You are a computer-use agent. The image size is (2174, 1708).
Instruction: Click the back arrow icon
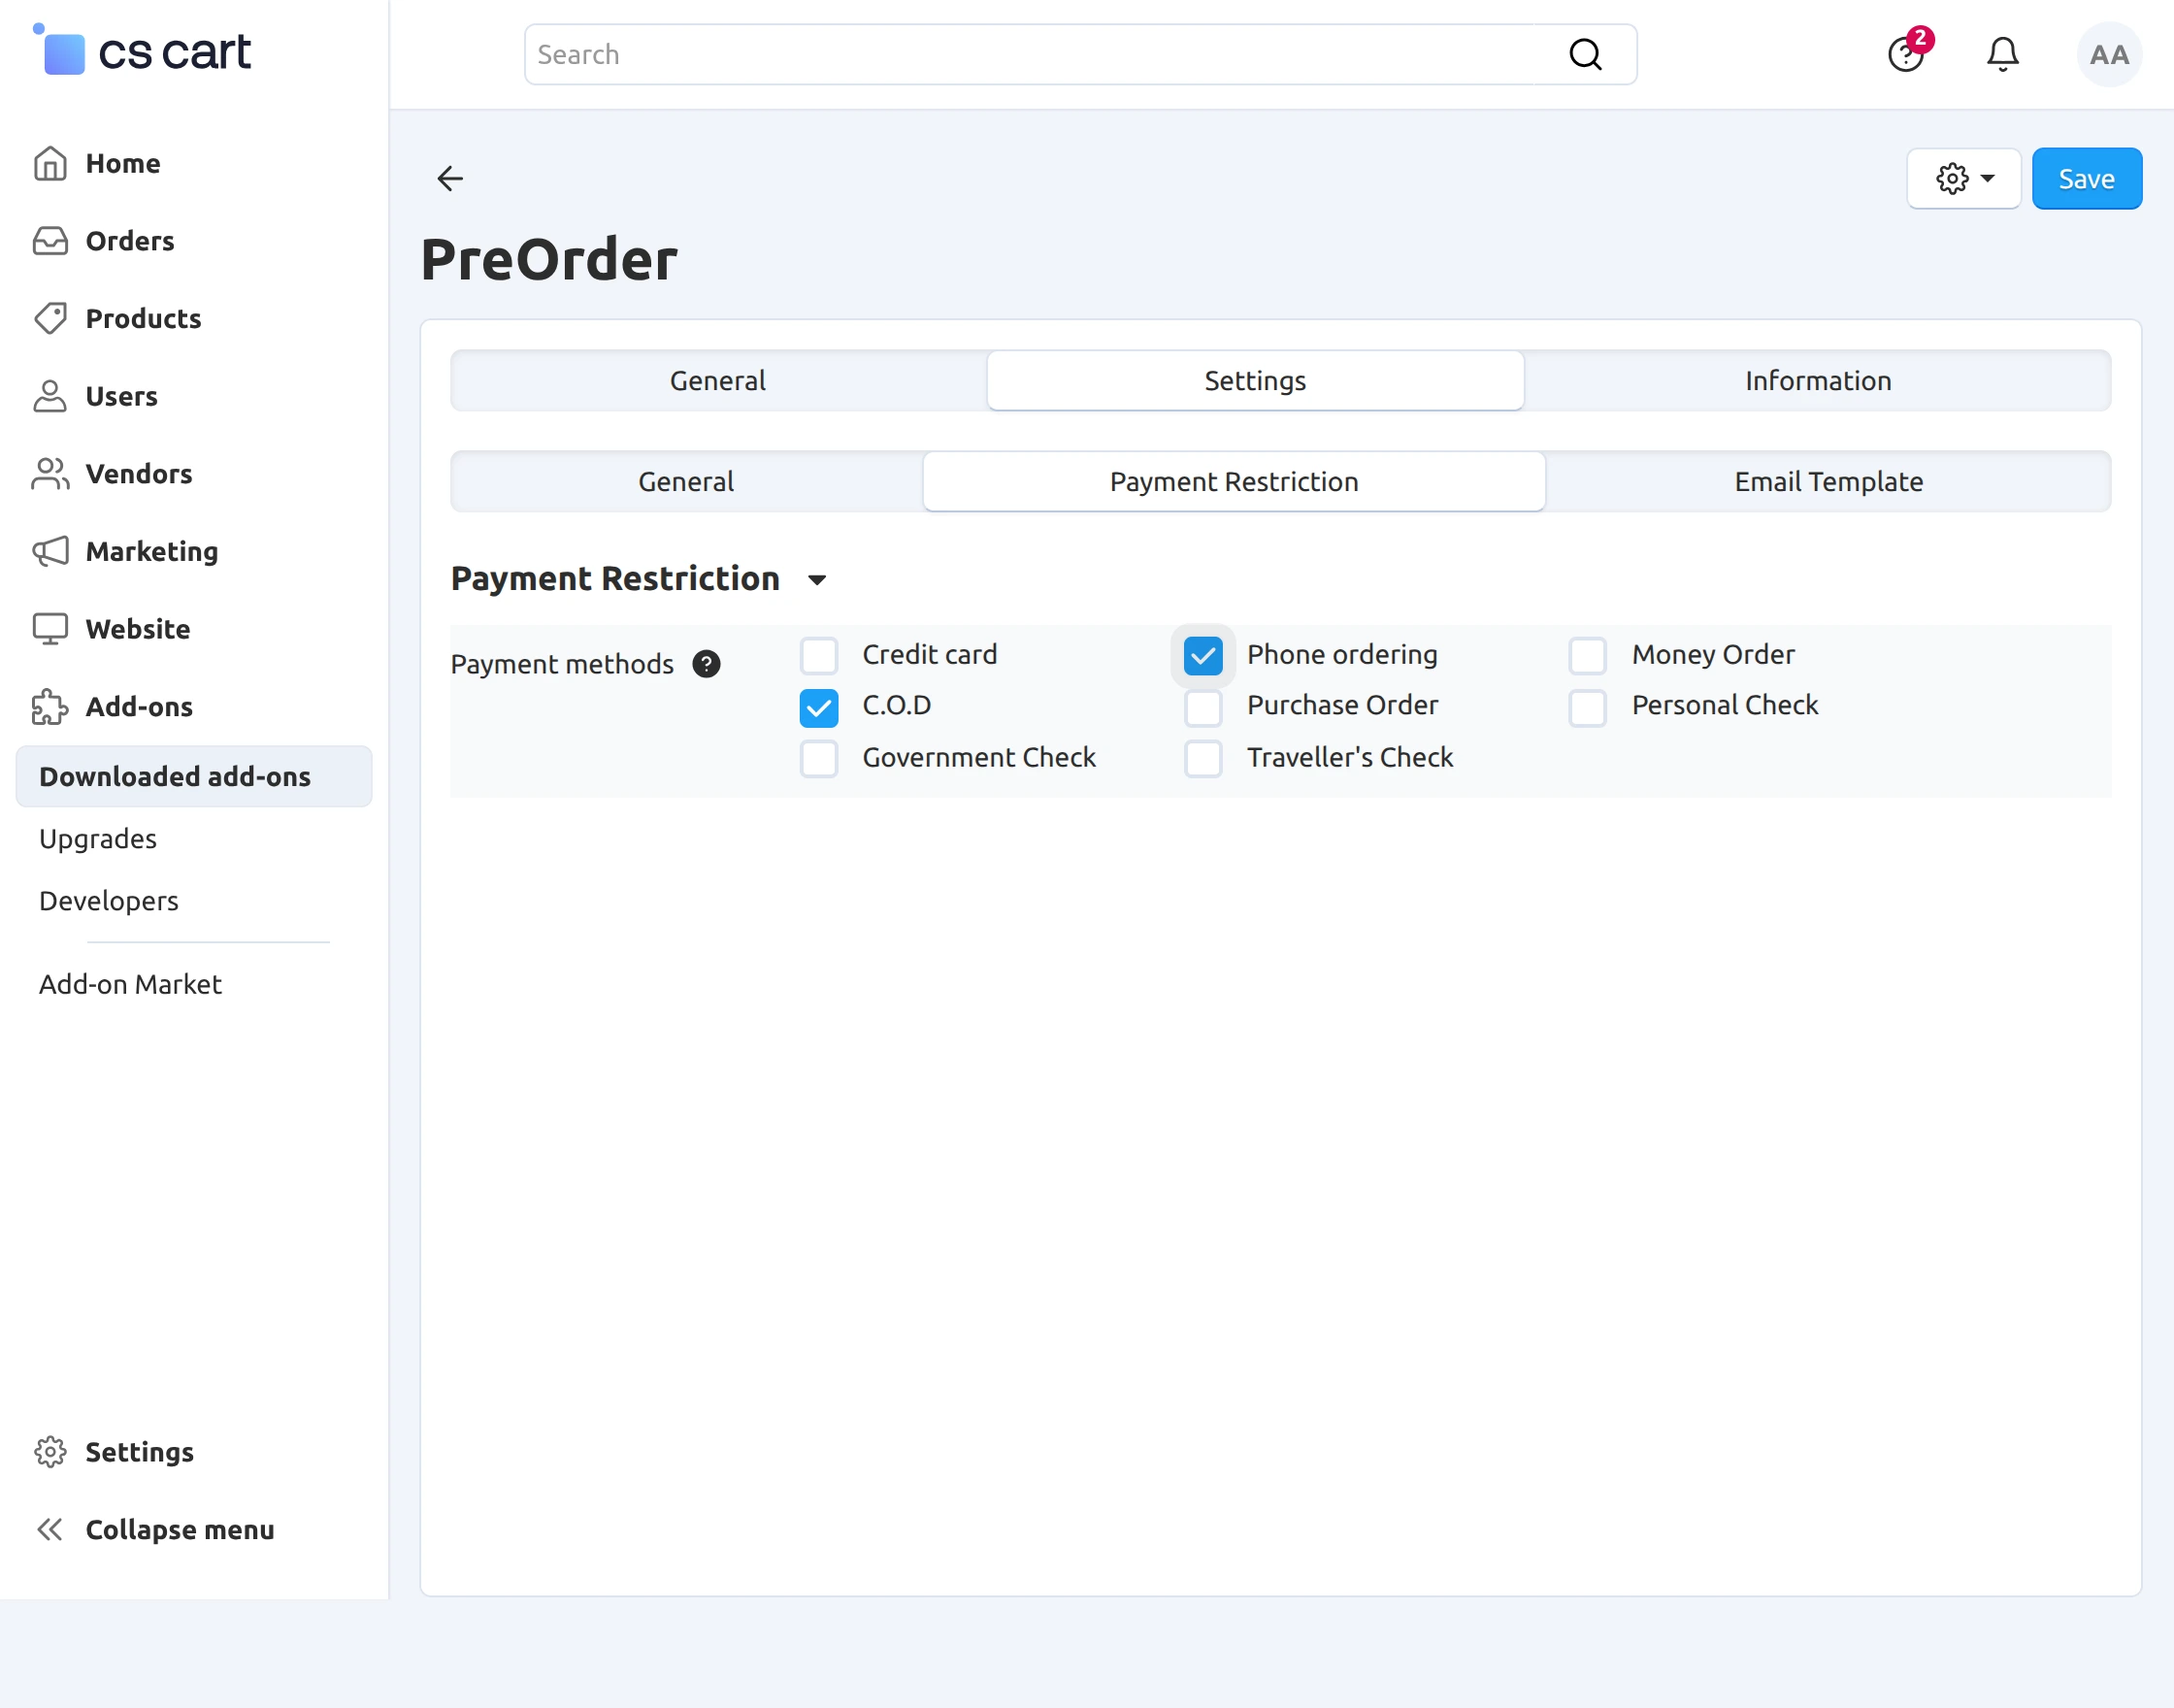[x=450, y=178]
